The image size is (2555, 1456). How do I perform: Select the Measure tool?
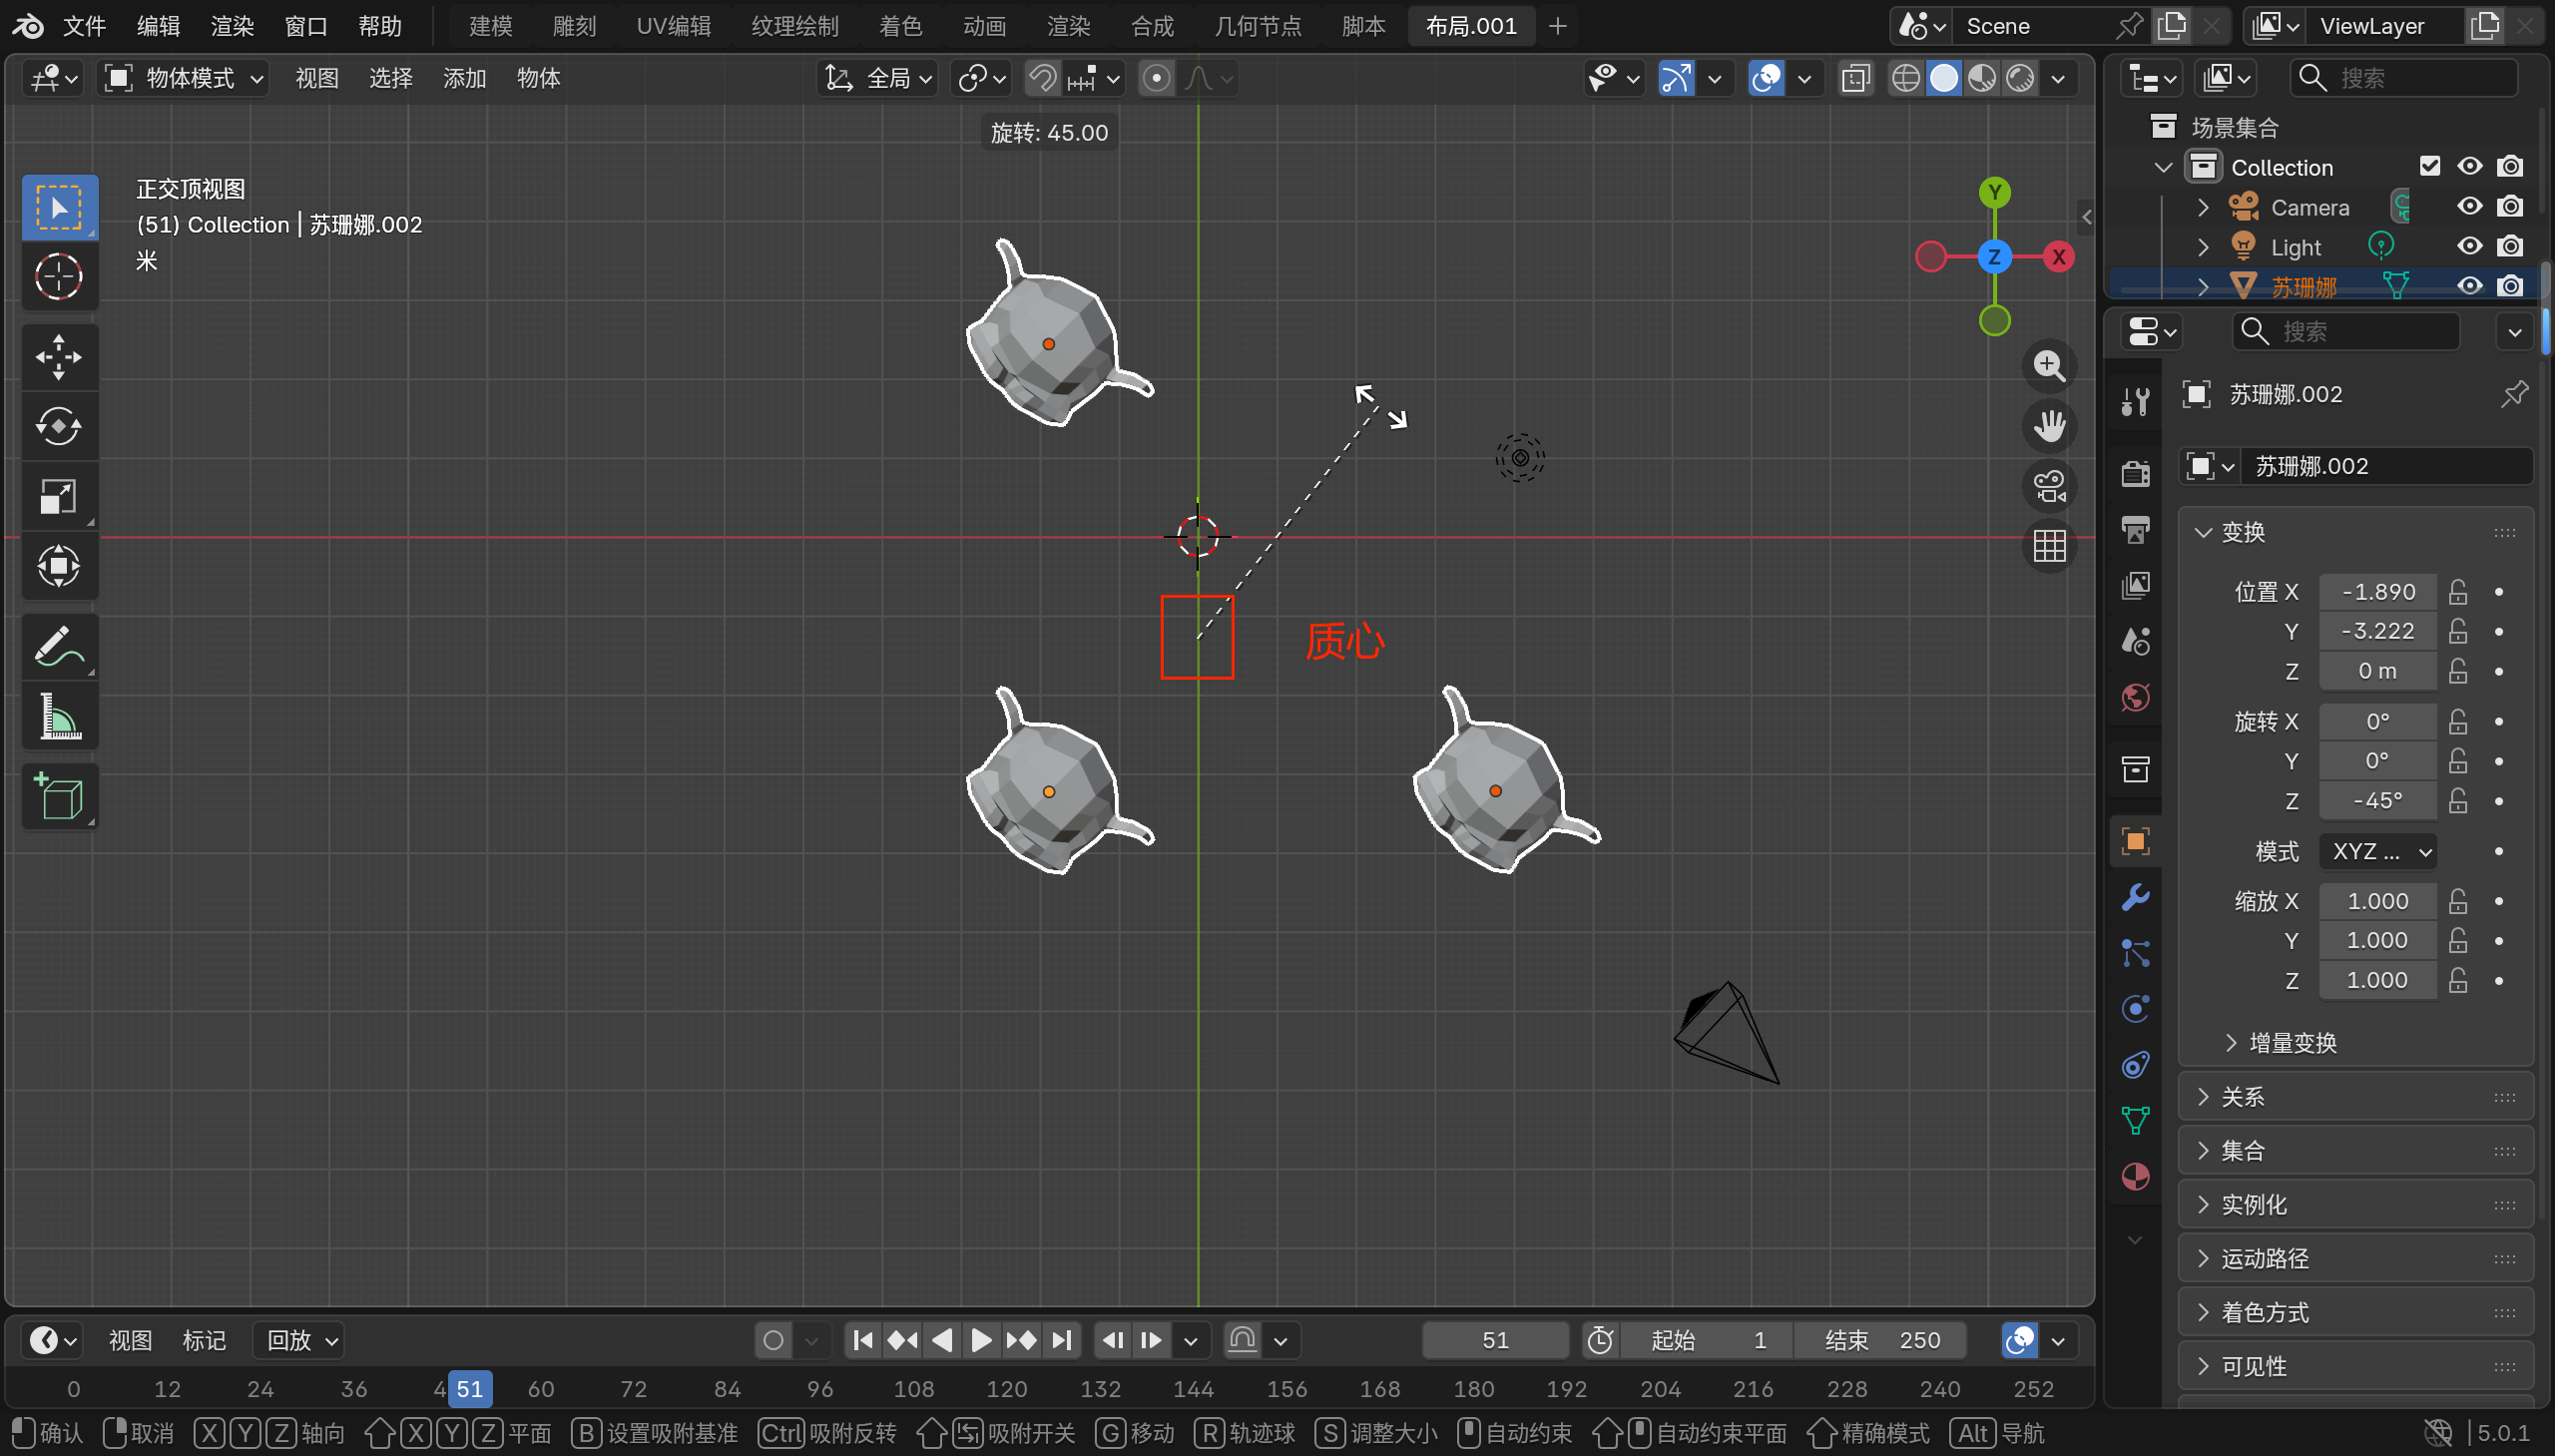tap(58, 716)
